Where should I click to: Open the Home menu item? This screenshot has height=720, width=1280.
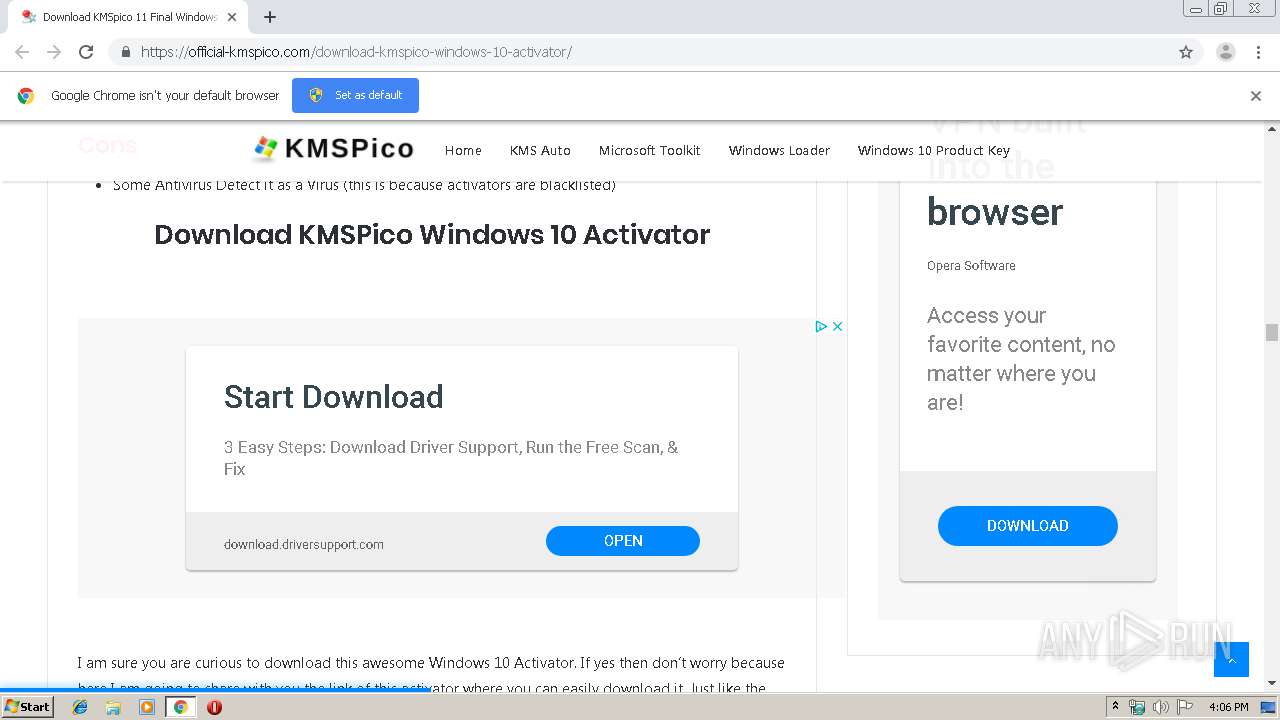[x=463, y=150]
